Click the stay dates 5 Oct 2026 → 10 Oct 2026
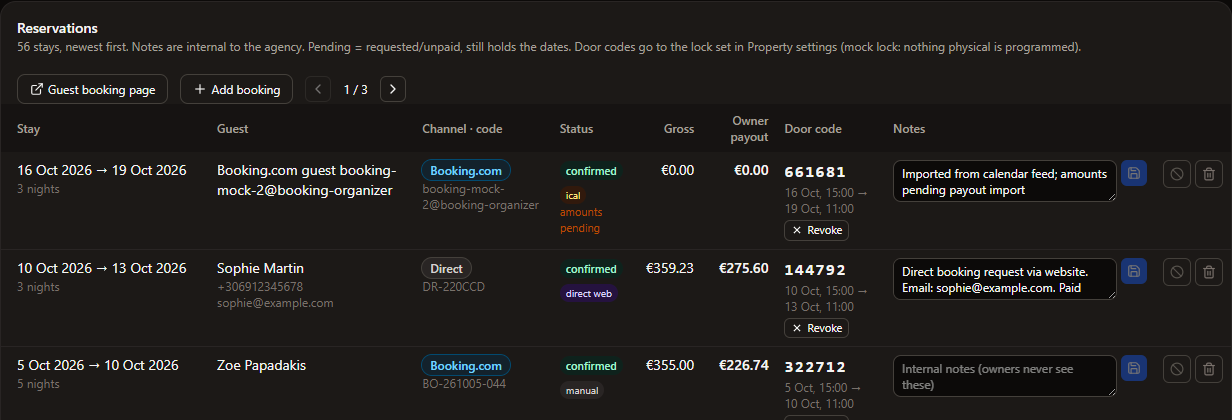This screenshot has width=1232, height=420. pos(98,365)
